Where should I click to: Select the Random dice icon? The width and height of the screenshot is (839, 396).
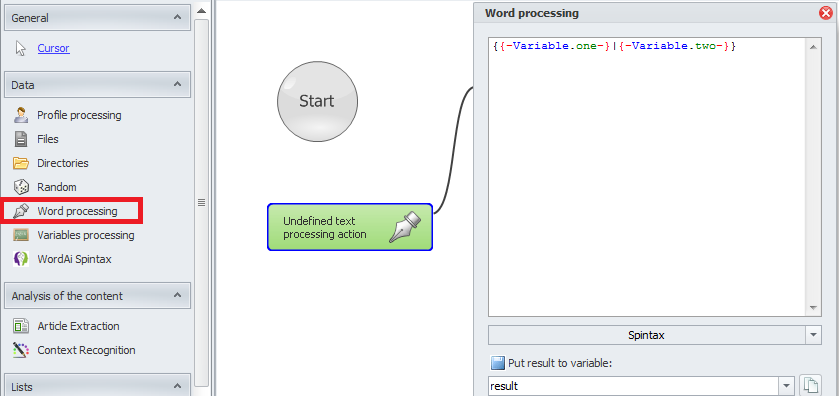21,187
